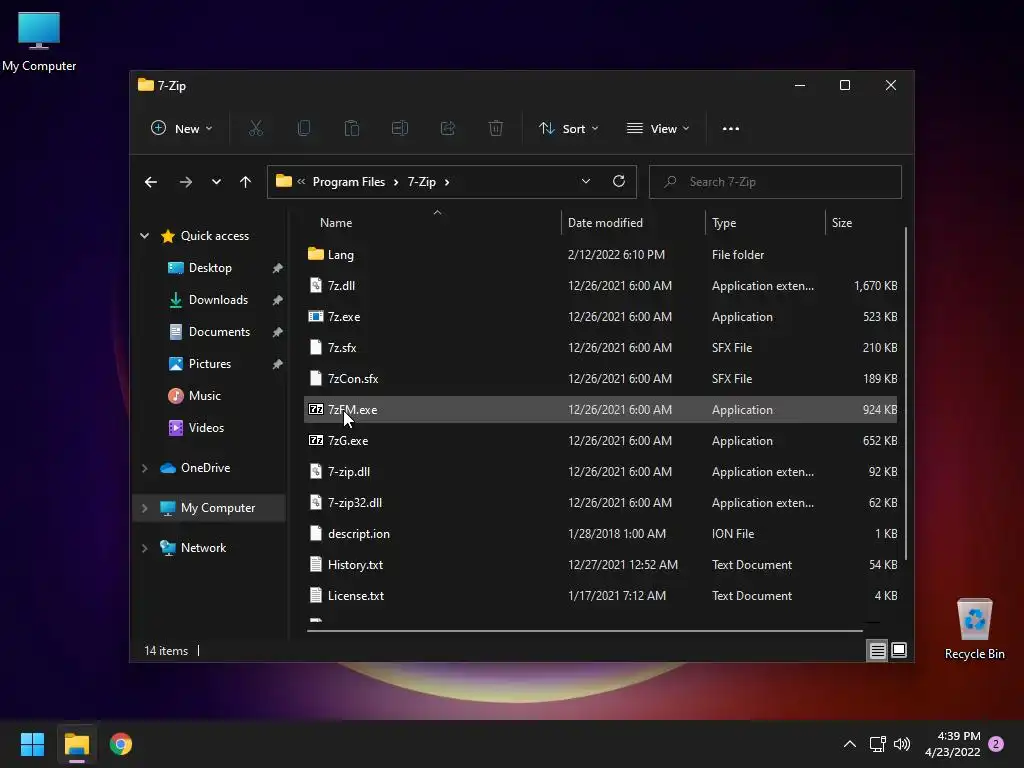1024x768 pixels.
Task: Select the 7z.dll file name
Action: pyautogui.click(x=342, y=285)
